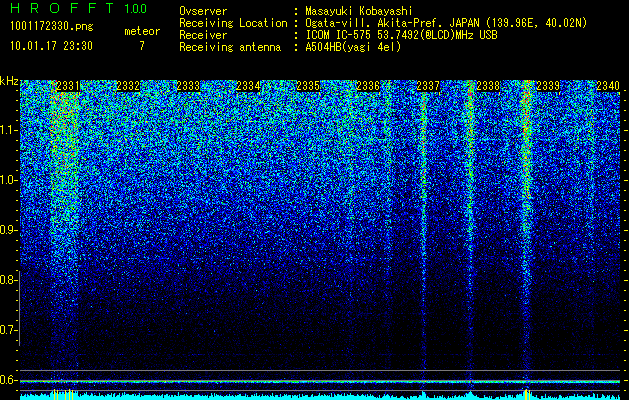Click the 0.9 kHz axis label

pyautogui.click(x=8, y=230)
